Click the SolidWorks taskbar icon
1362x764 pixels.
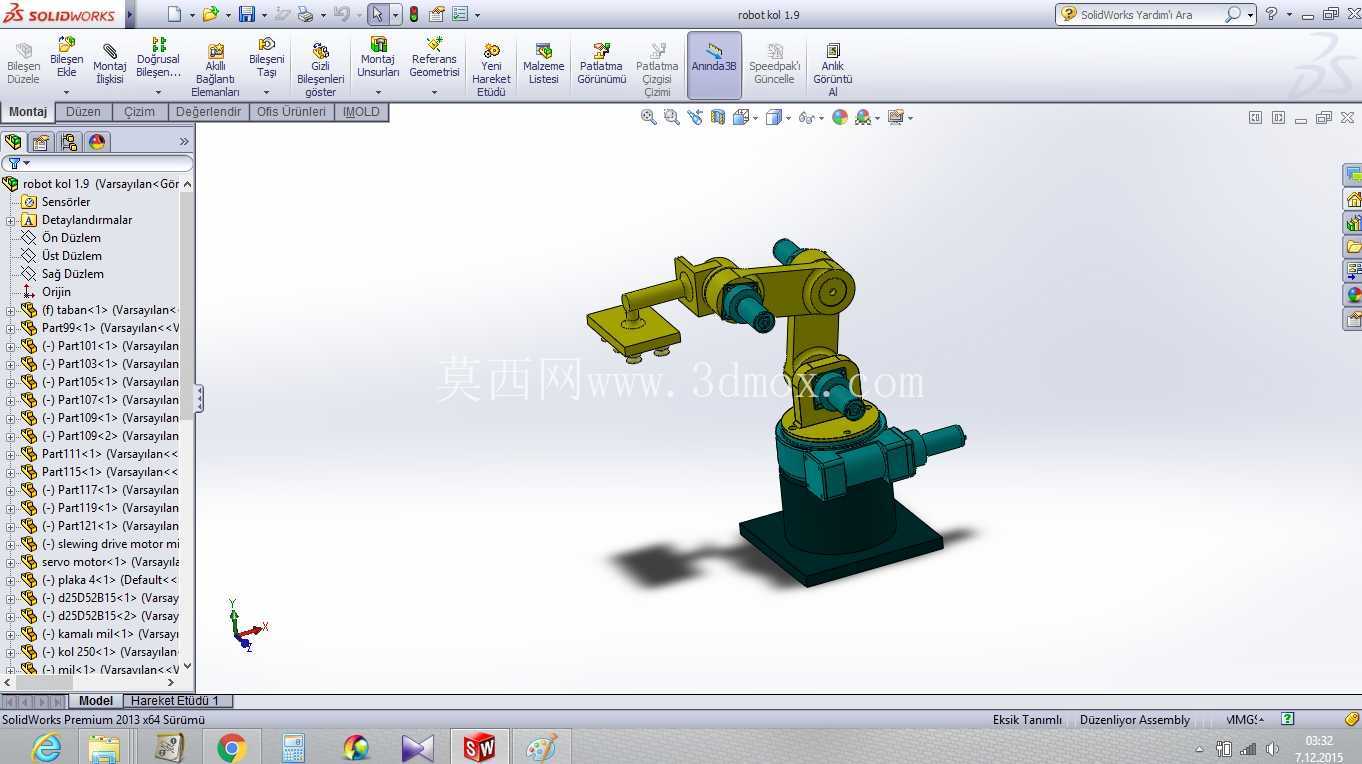pyautogui.click(x=479, y=747)
